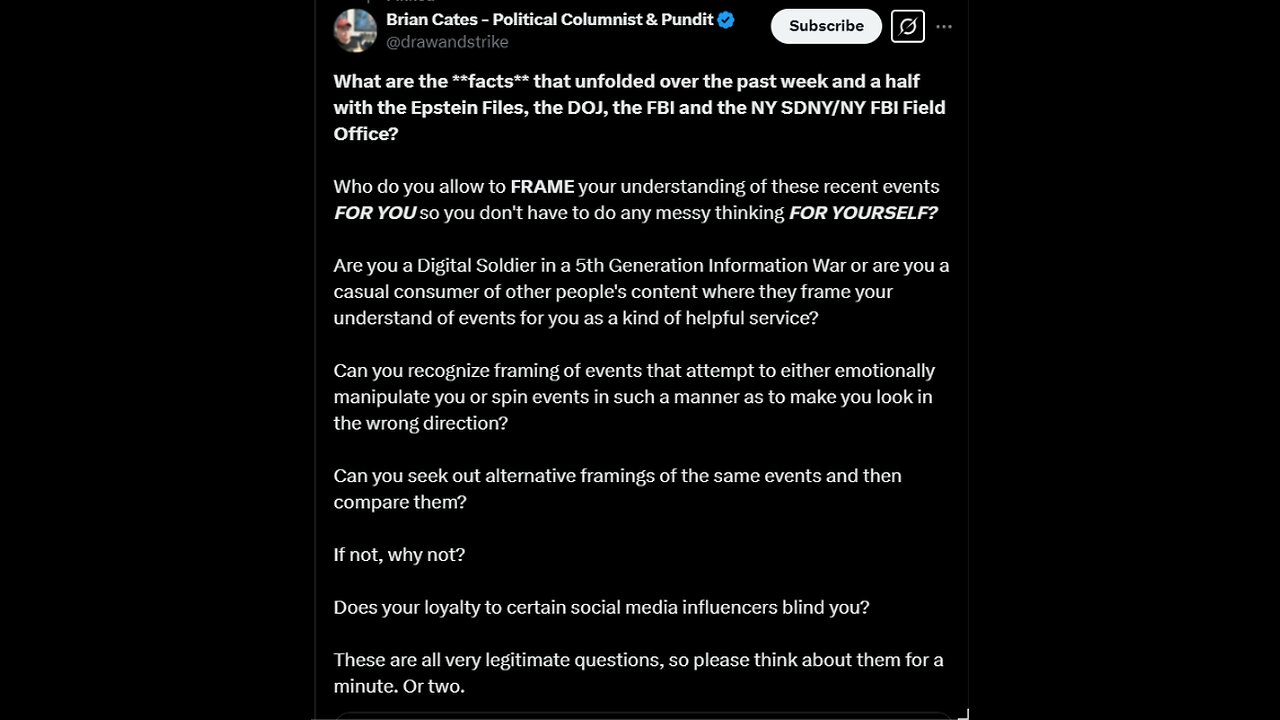Open the three-dot More options menu
This screenshot has height=720, width=1280.
pos(944,27)
